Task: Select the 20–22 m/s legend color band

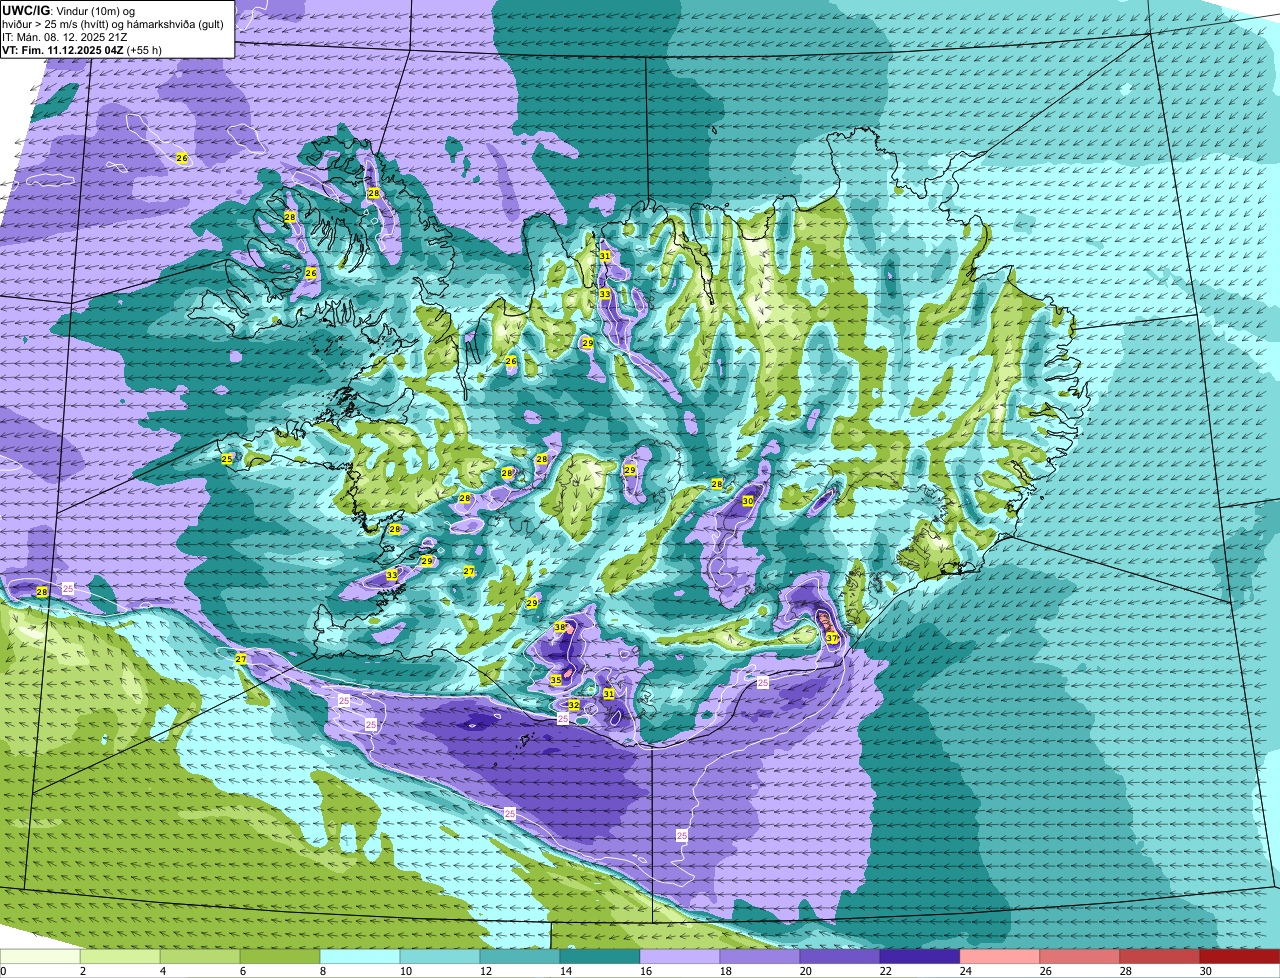Action: (840, 956)
